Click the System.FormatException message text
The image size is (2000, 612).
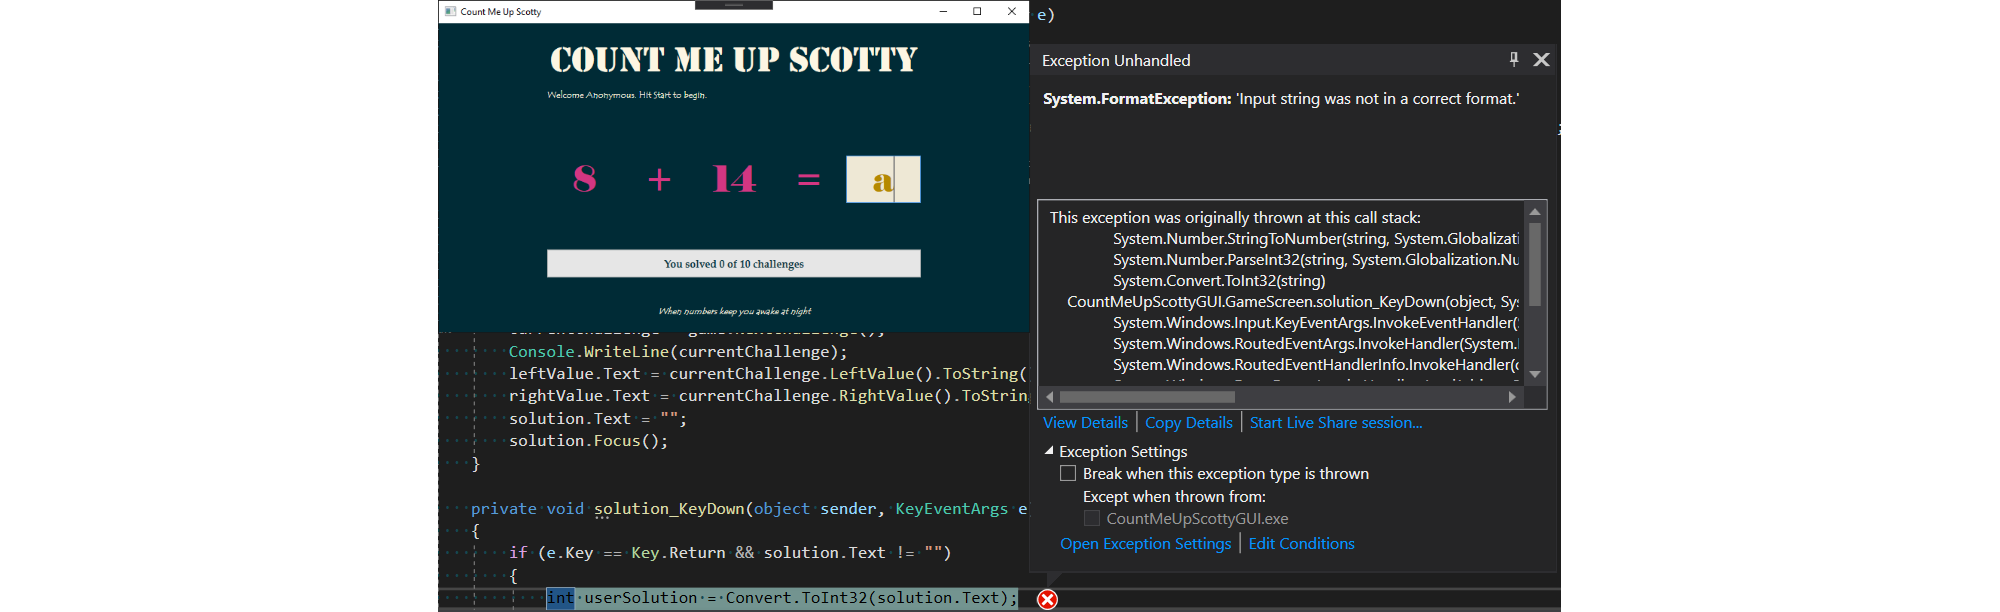[x=1281, y=98]
